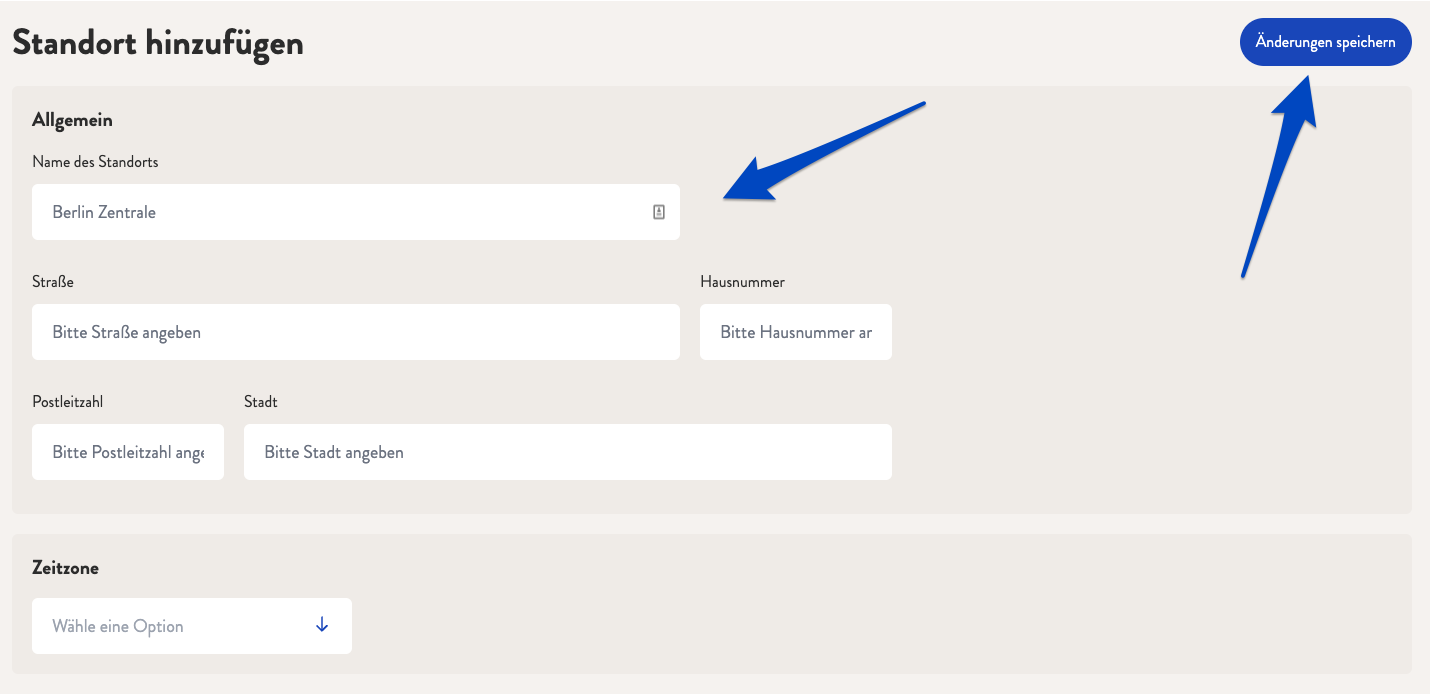Click the contact autofill icon in name field
Screen dimensions: 1430x695
point(659,212)
